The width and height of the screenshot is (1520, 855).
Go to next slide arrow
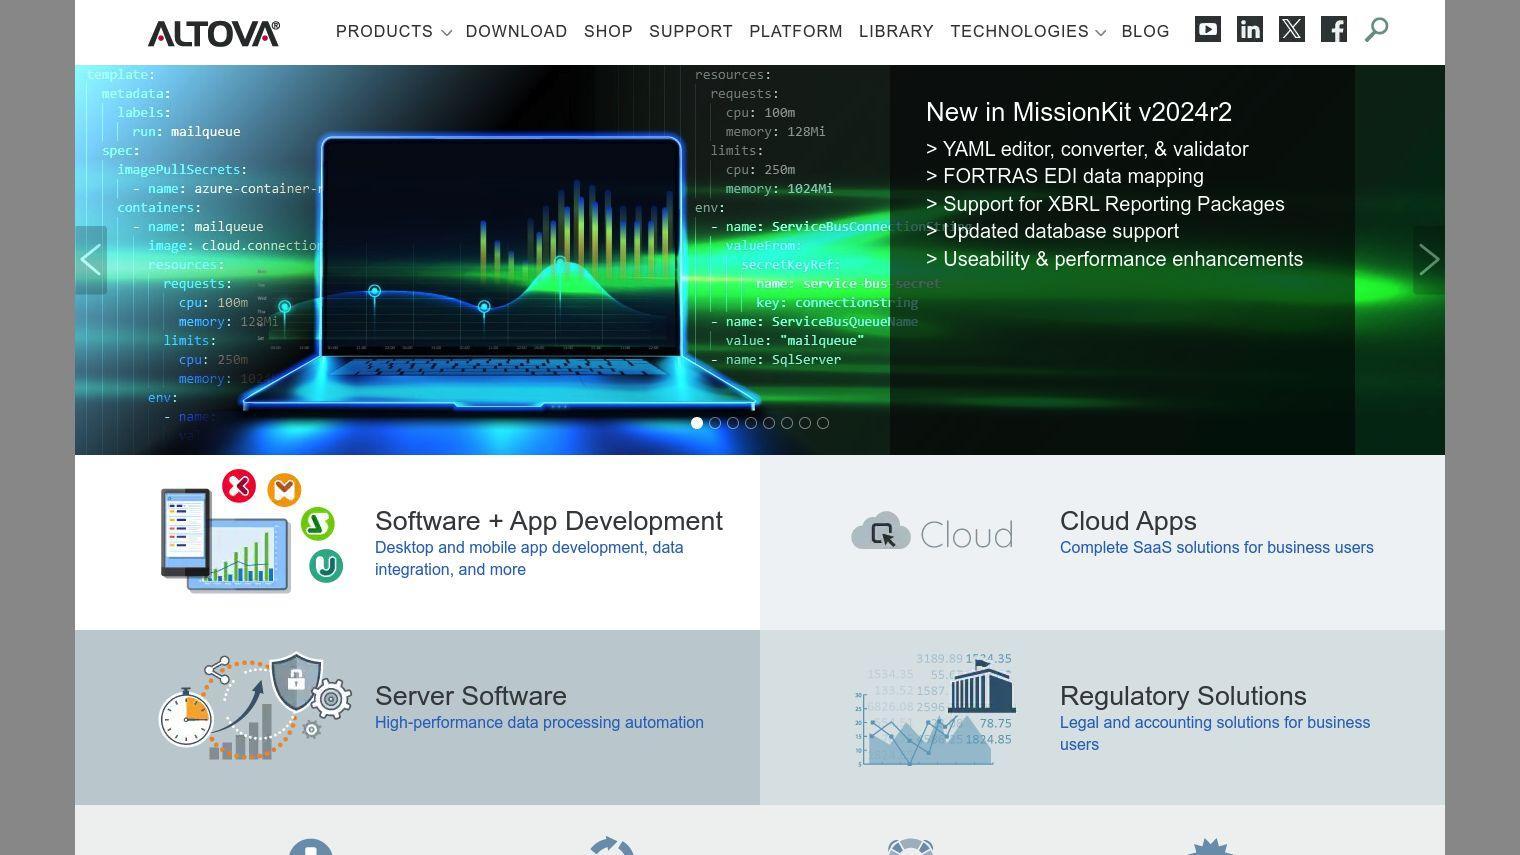click(1429, 260)
